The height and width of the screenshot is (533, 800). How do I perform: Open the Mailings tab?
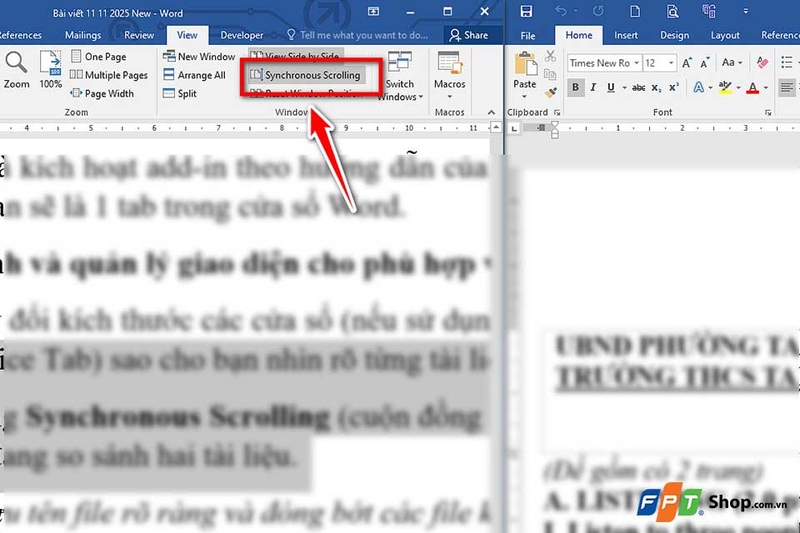(x=83, y=35)
